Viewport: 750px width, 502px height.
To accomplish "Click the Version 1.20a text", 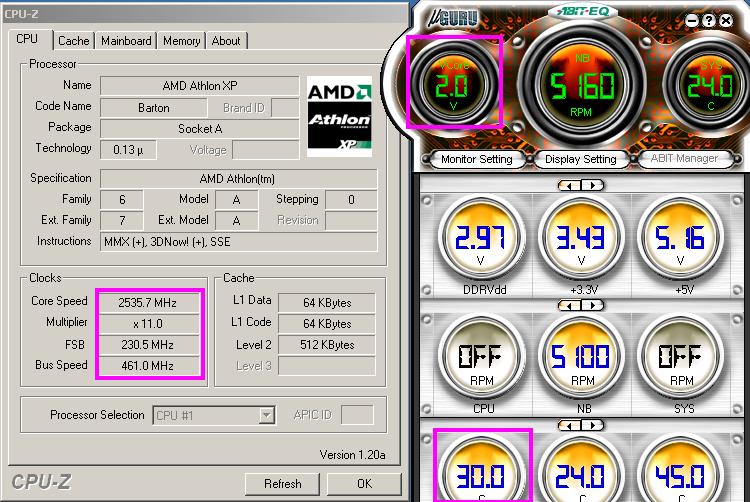I will tap(353, 455).
